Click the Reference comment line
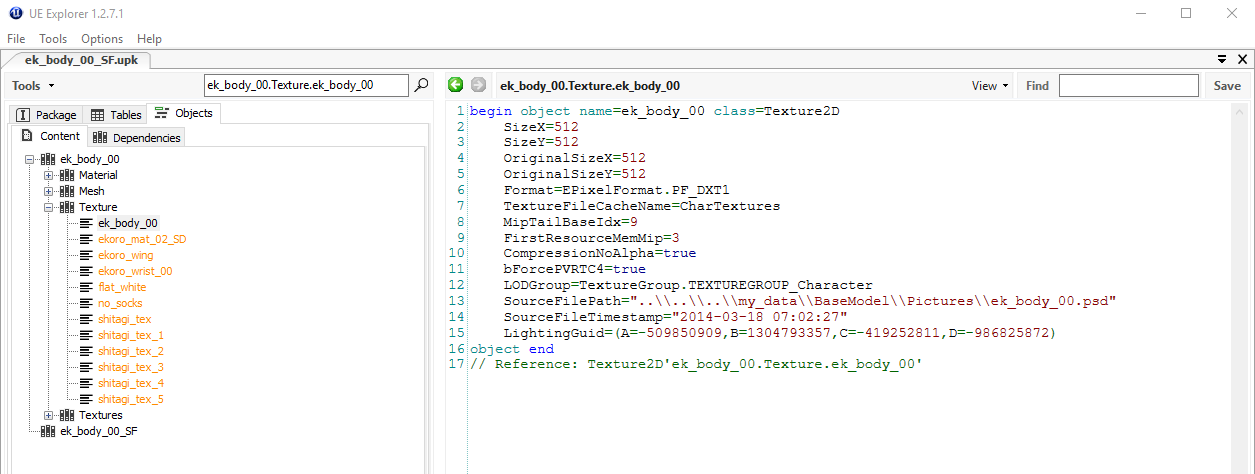This screenshot has height=474, width=1255. pyautogui.click(x=696, y=365)
